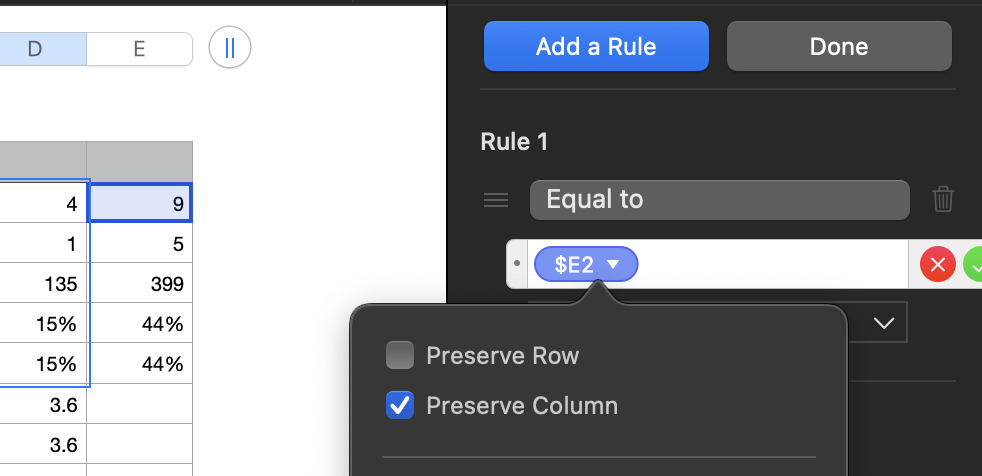Select column D header

(x=35, y=49)
